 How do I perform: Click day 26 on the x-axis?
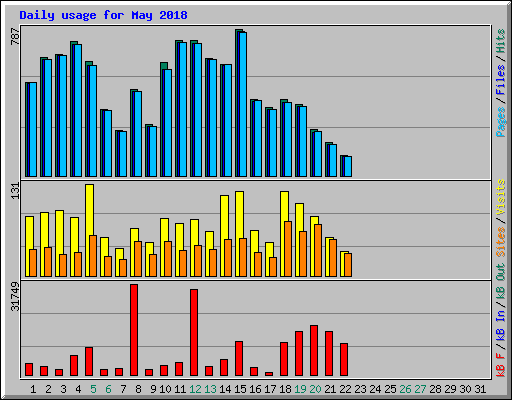(x=405, y=389)
